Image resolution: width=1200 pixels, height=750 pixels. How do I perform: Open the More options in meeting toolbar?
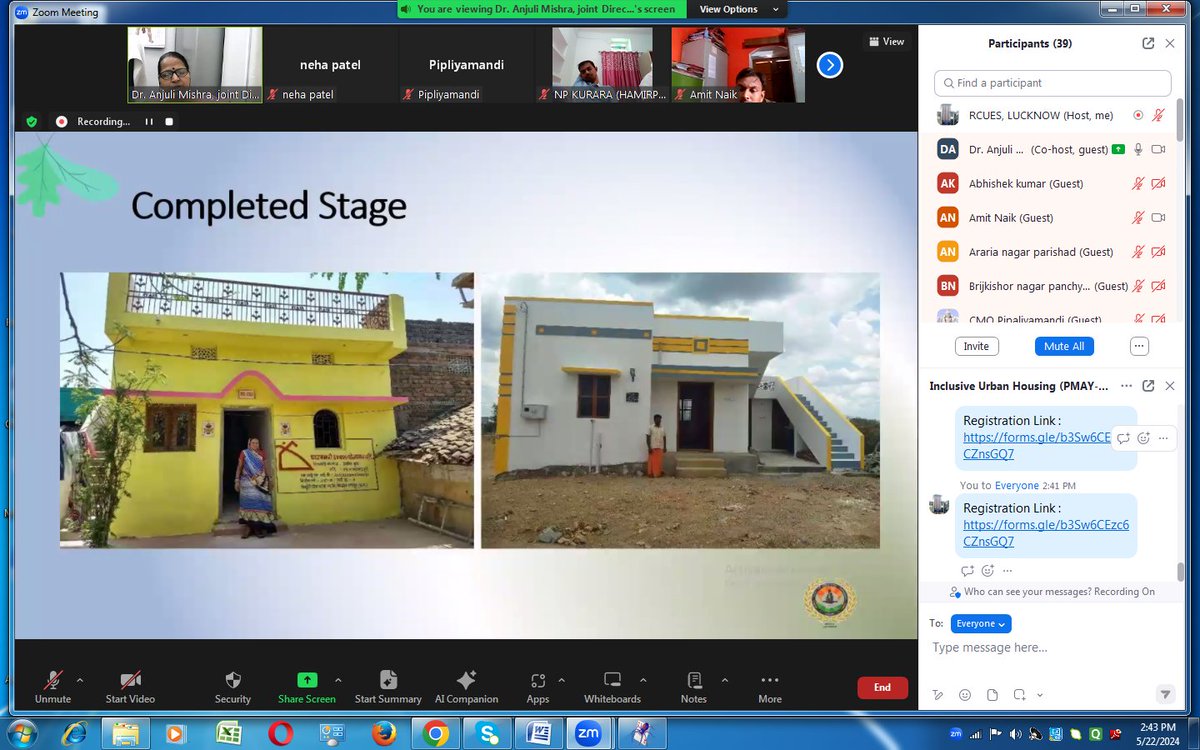[x=769, y=680]
